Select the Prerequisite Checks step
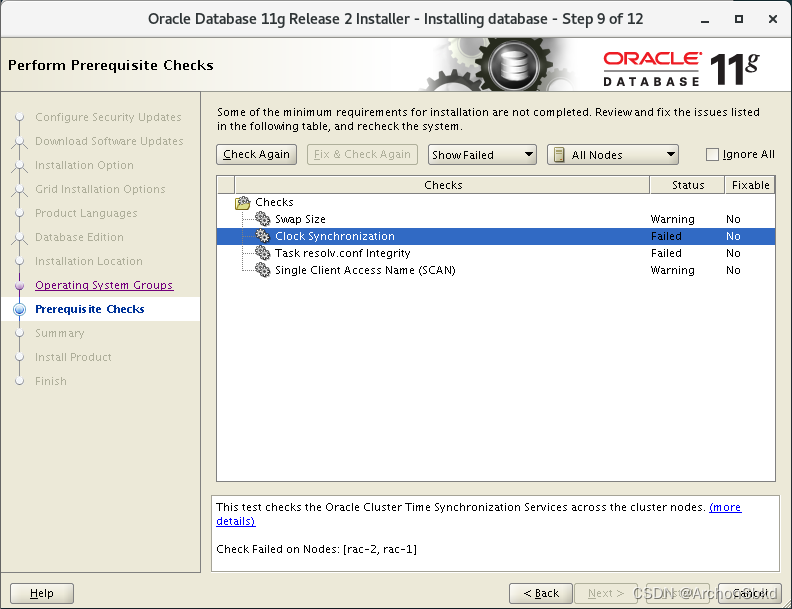 (x=90, y=309)
